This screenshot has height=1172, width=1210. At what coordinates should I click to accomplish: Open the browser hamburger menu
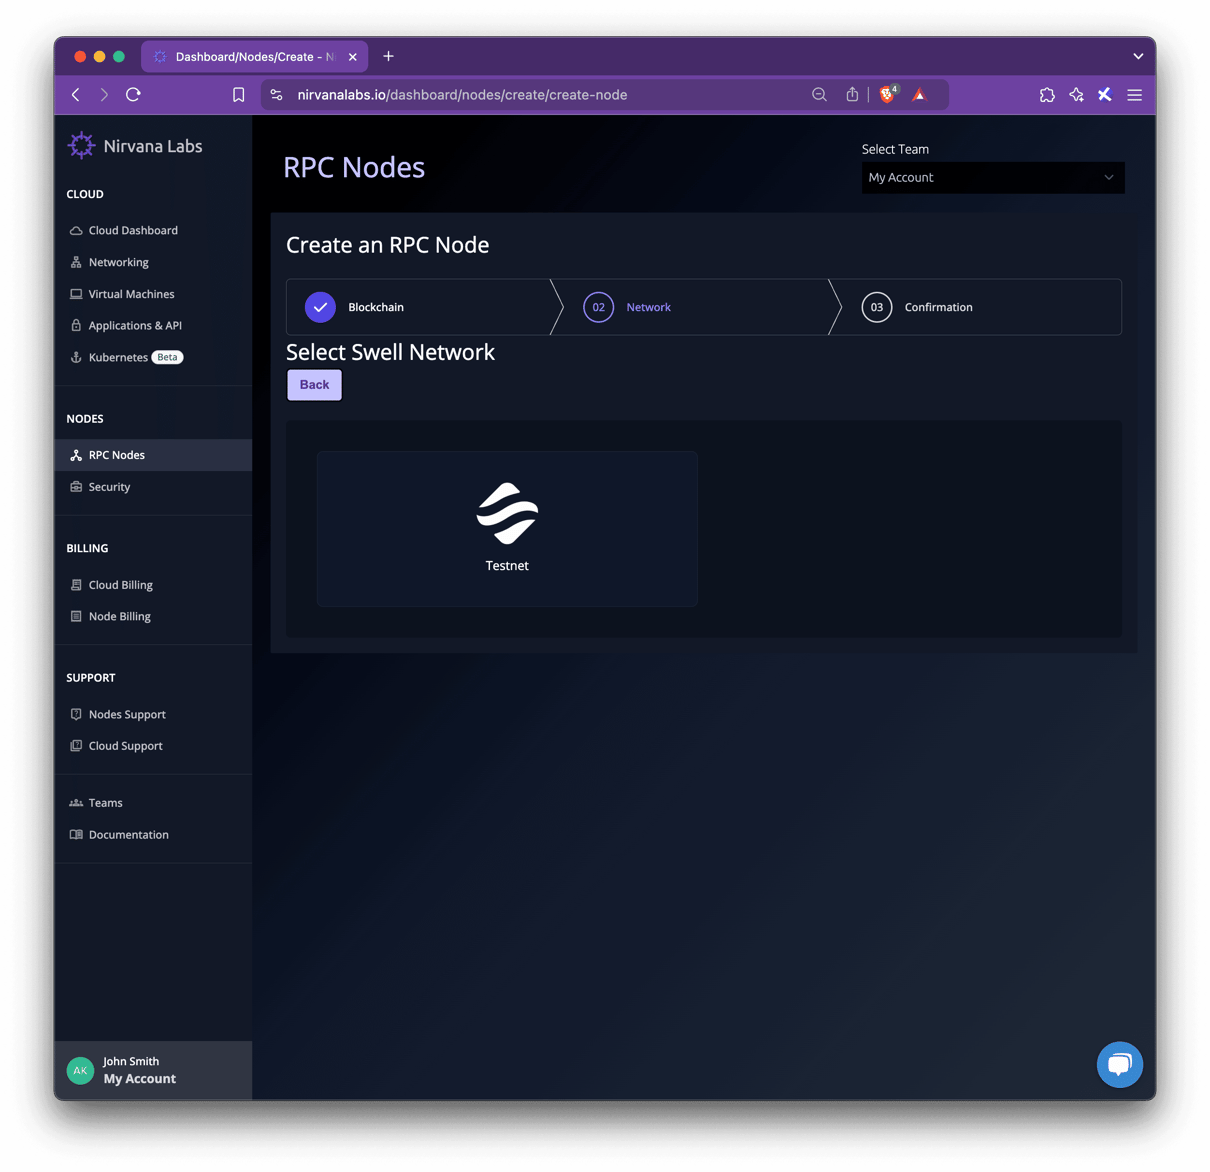[1134, 95]
